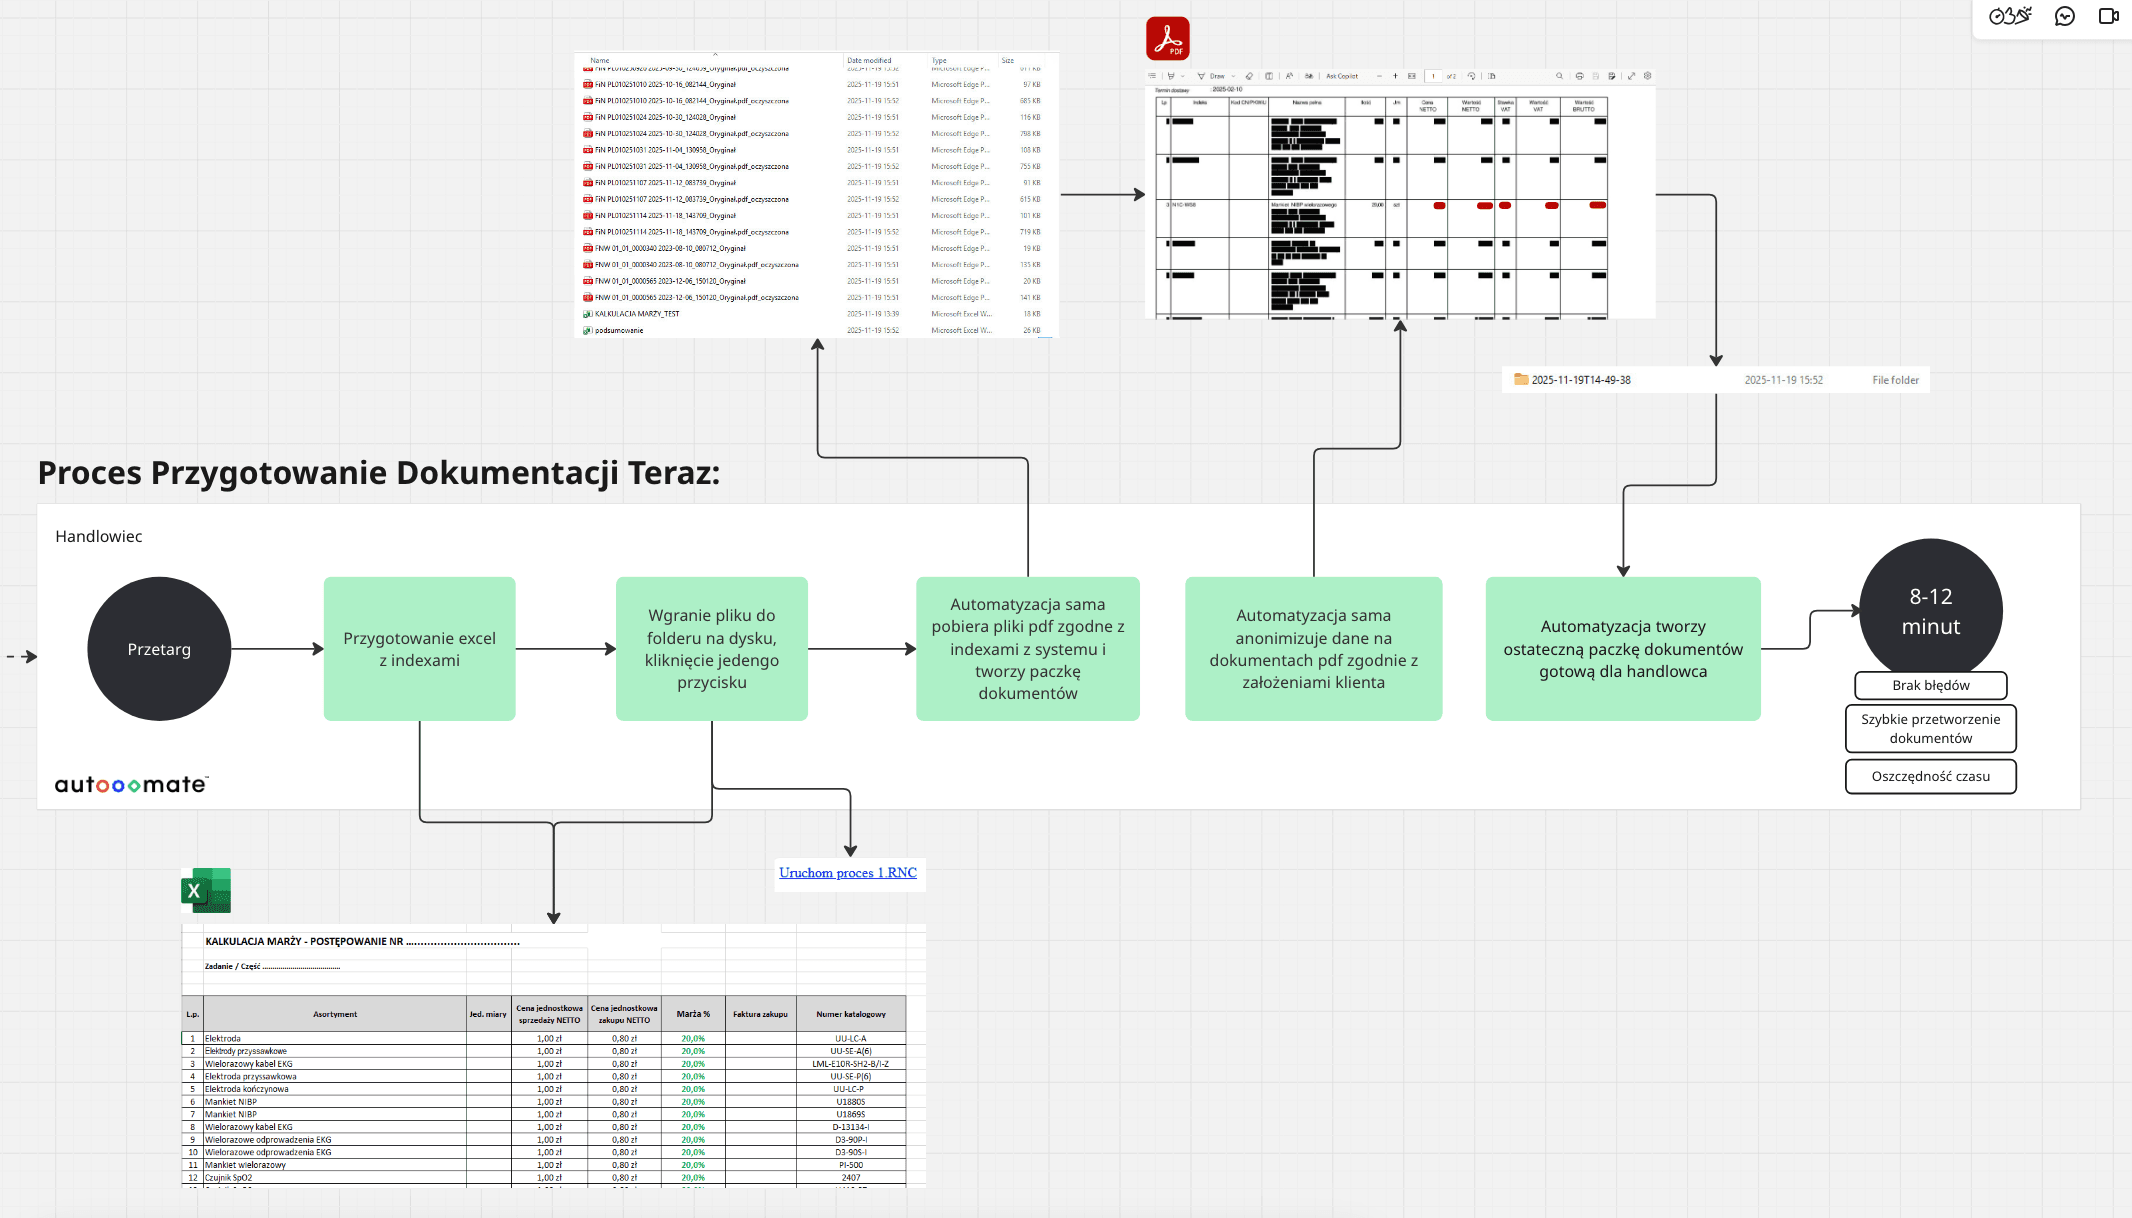Select the 8-12 minut circle
Viewport: 2132px width, 1218px height.
coord(1930,608)
